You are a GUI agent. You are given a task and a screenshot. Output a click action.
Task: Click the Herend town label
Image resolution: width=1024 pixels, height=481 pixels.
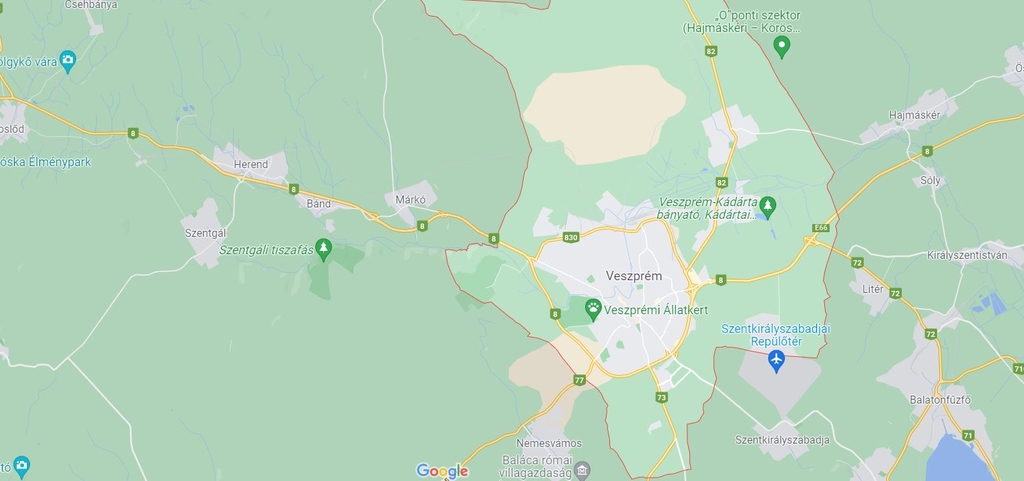coord(251,164)
